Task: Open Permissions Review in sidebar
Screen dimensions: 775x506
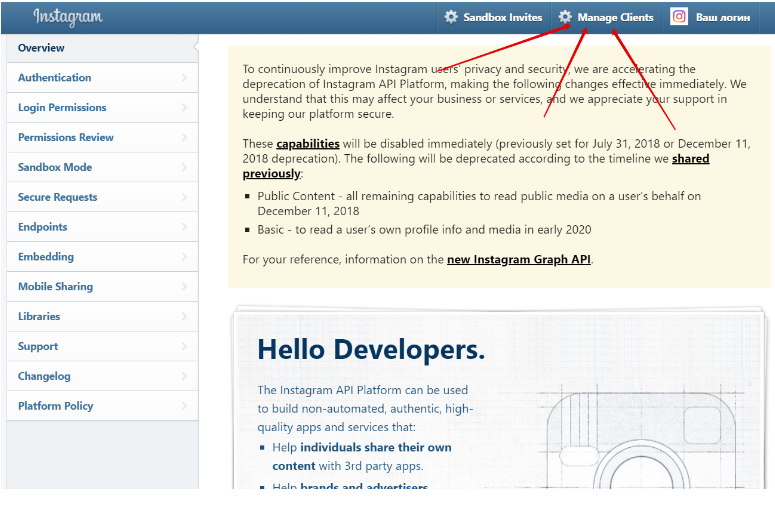Action: click(103, 137)
